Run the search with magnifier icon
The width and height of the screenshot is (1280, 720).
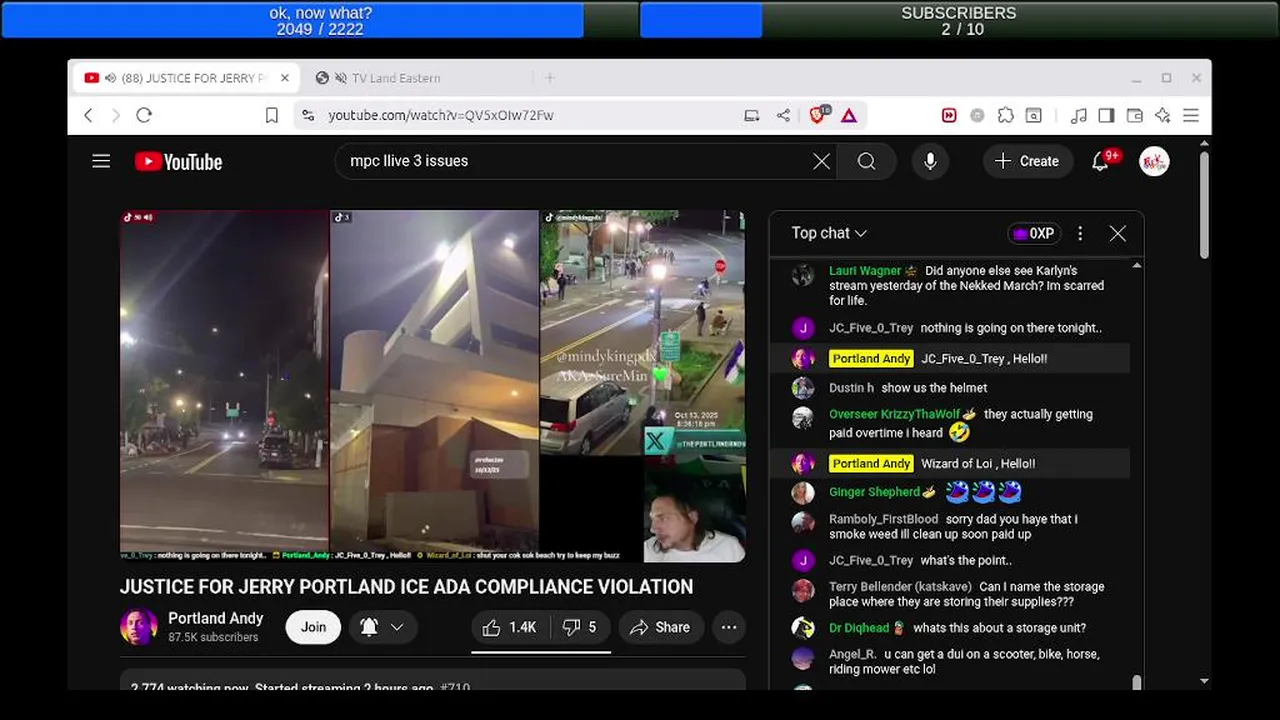[x=867, y=161]
